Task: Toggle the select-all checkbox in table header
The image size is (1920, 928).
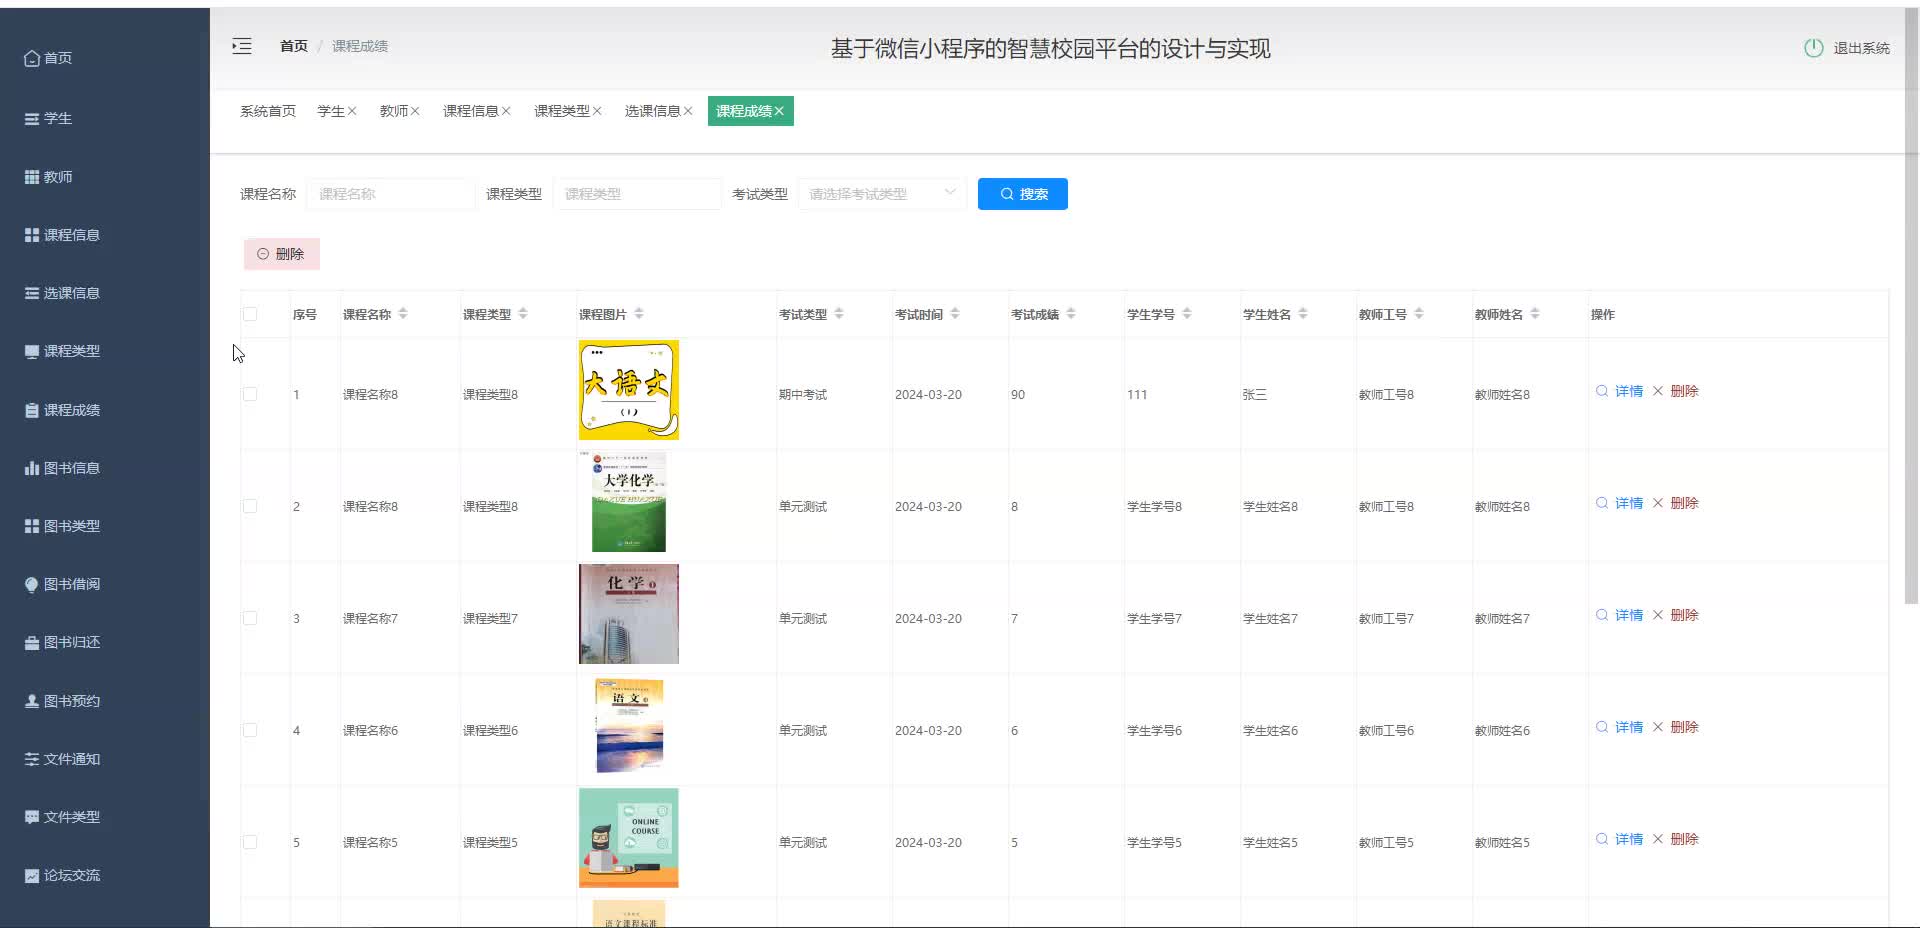Action: tap(250, 314)
